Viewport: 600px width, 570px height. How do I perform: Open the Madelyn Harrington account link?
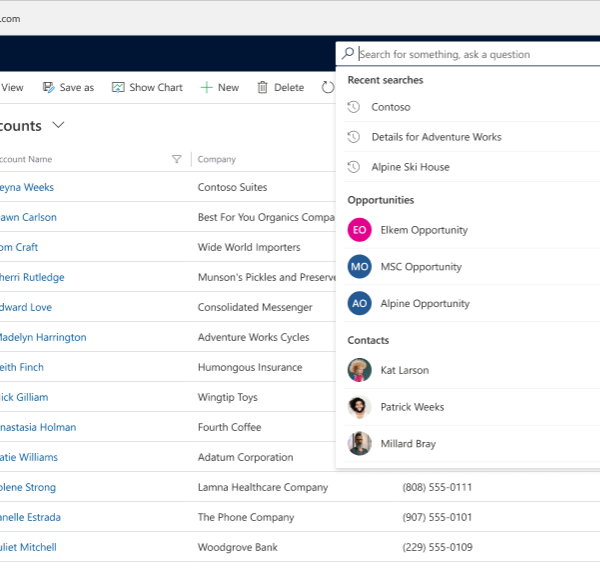(43, 337)
